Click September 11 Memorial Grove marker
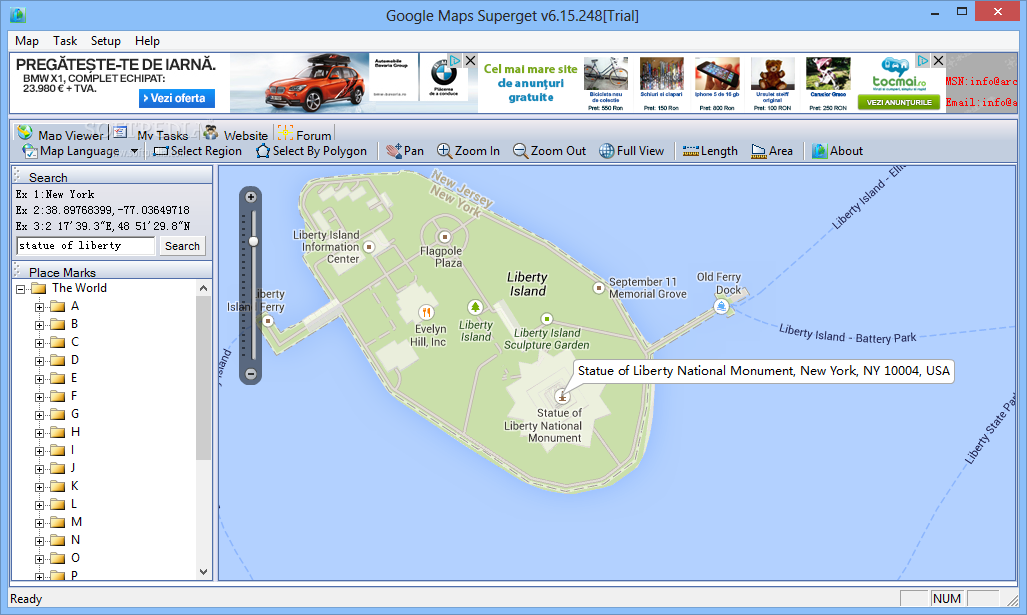1027x615 pixels. (599, 288)
